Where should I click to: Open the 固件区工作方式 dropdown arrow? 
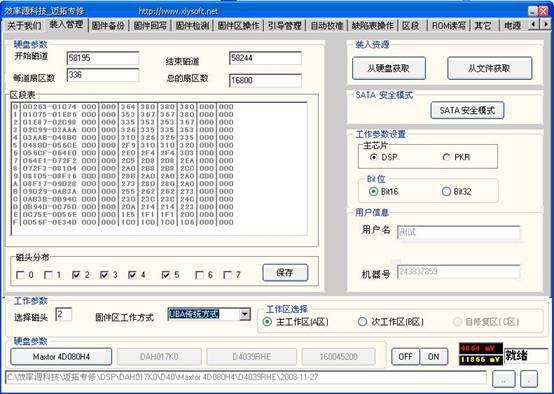point(244,314)
